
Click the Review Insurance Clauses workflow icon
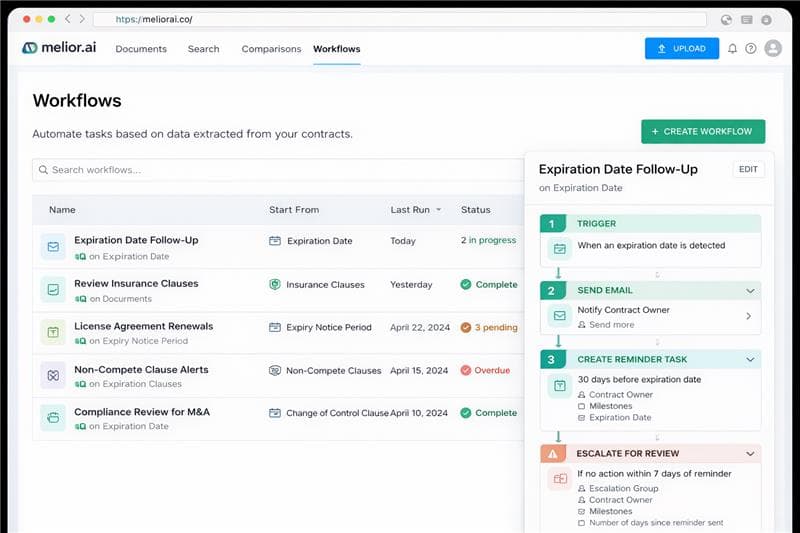[53, 290]
